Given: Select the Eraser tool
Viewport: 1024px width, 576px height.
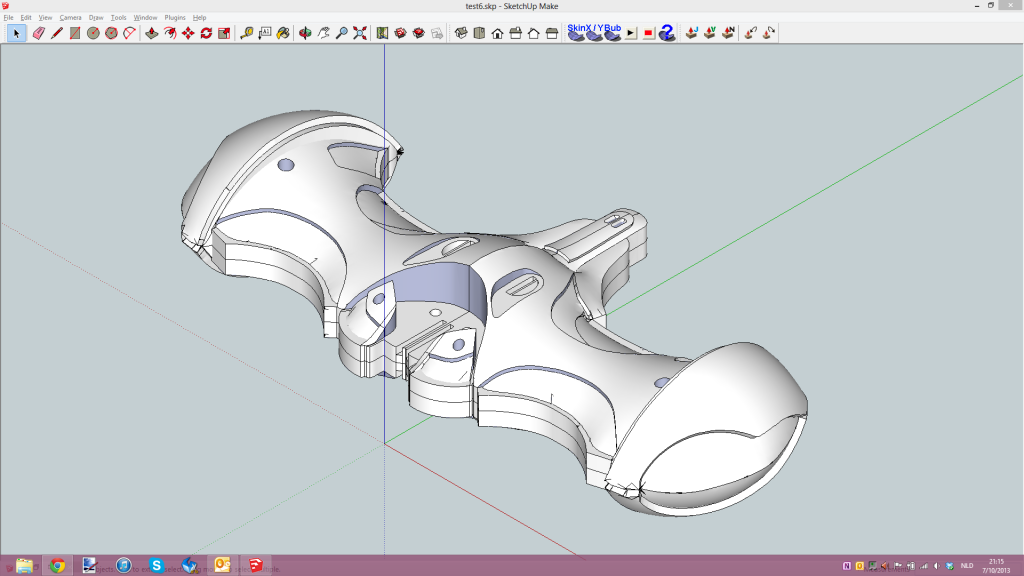Looking at the screenshot, I should [38, 33].
